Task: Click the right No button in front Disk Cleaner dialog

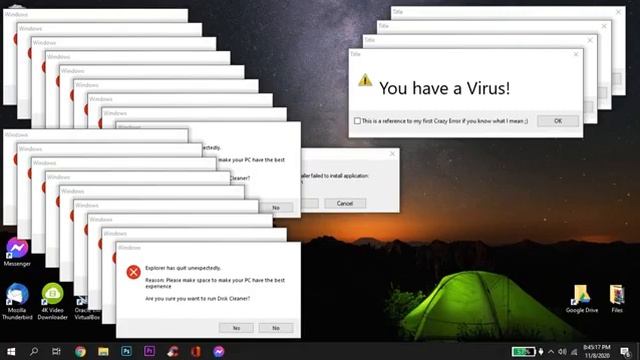Action: tap(276, 328)
